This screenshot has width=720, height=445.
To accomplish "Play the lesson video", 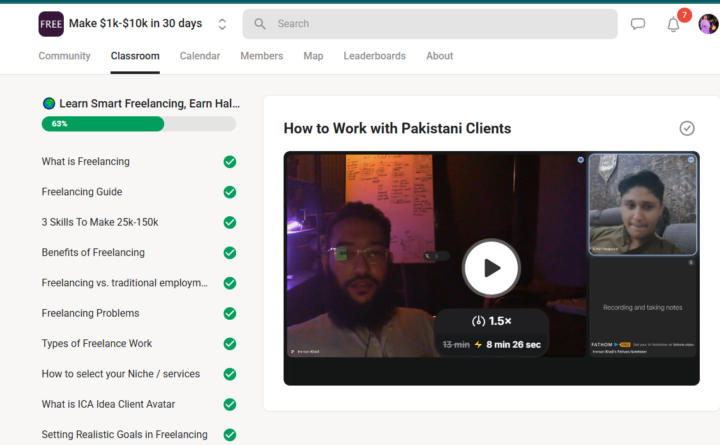I will (x=491, y=268).
